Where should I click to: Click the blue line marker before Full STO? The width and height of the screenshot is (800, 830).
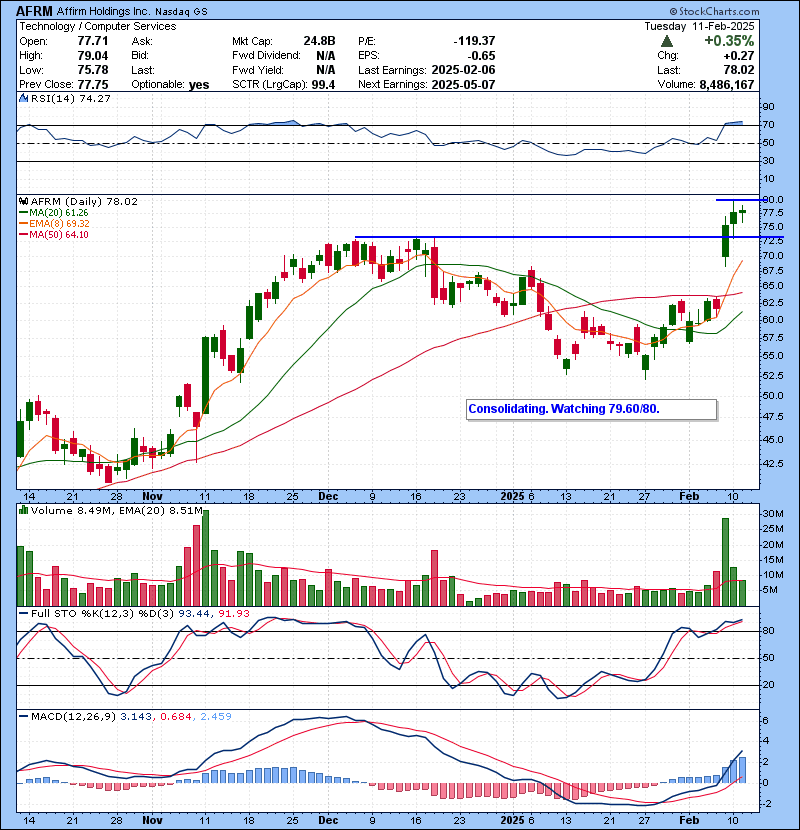[23, 614]
